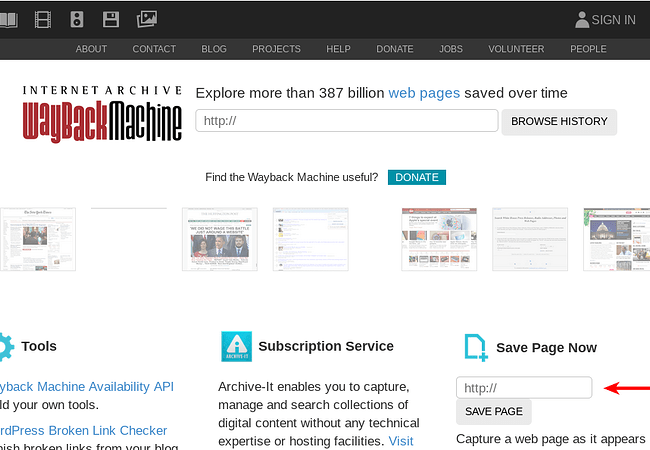Click the 'Tools' heading
This screenshot has width=650, height=450.
coord(39,346)
